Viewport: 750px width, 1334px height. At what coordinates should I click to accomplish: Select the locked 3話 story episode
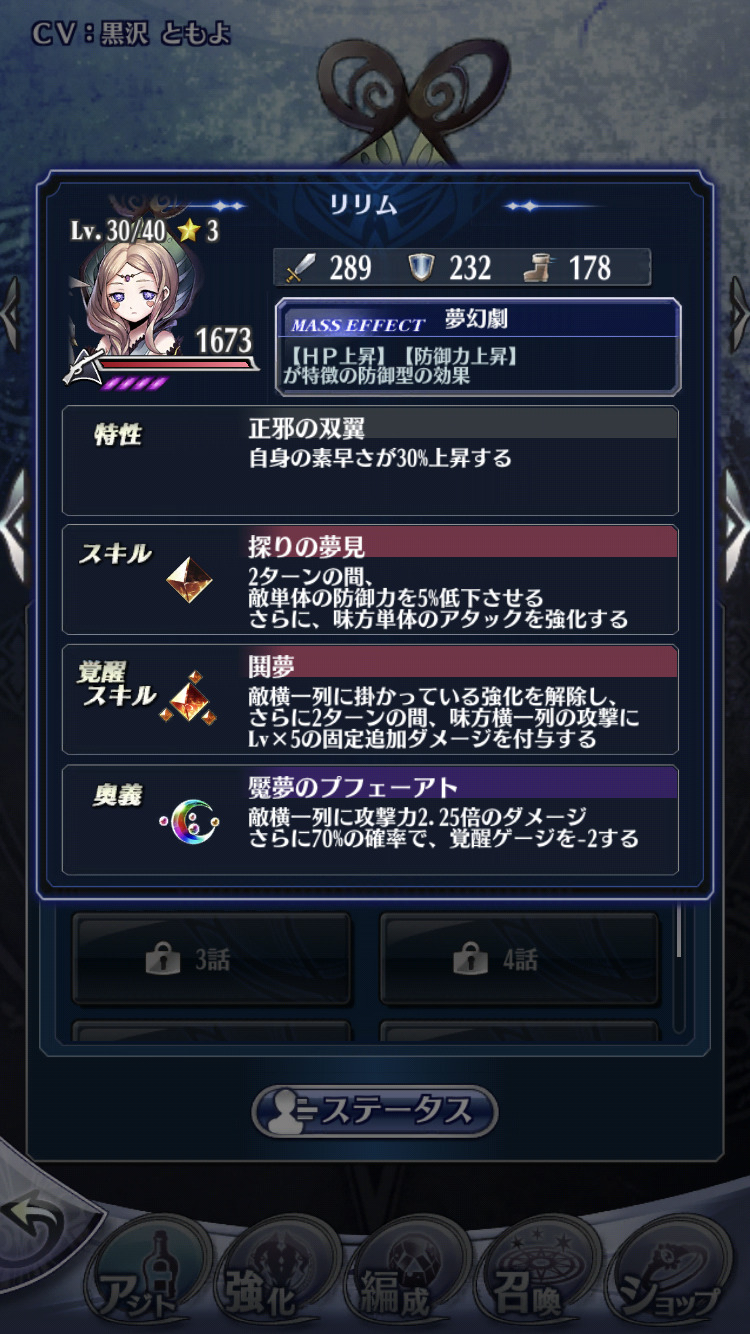(x=212, y=959)
